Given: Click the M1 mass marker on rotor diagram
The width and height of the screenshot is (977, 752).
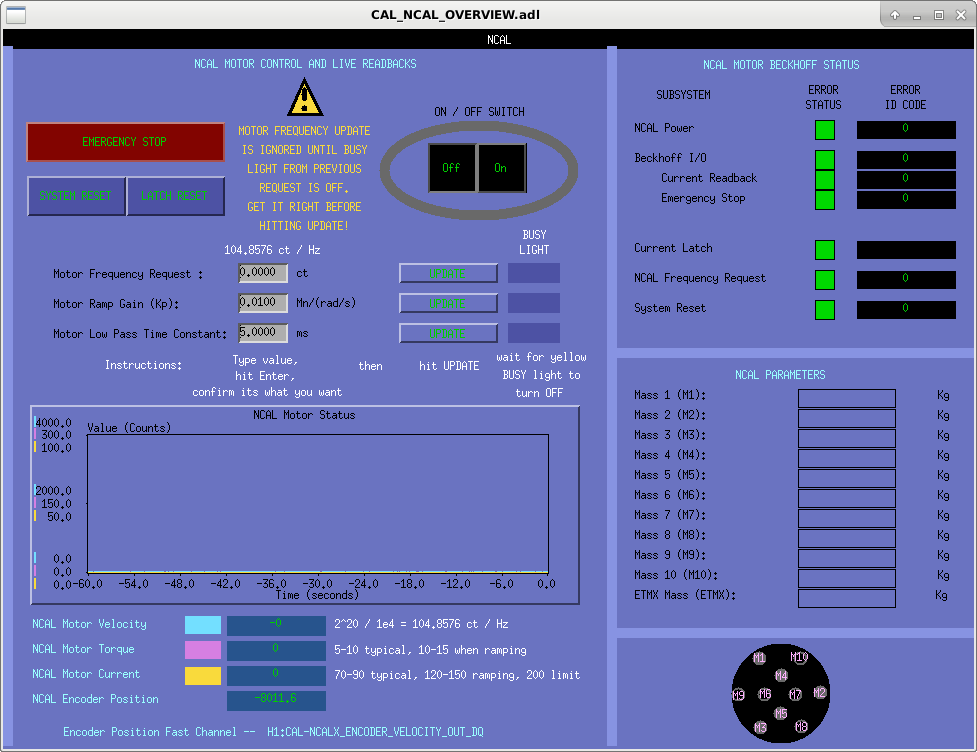Looking at the screenshot, I should 759,657.
